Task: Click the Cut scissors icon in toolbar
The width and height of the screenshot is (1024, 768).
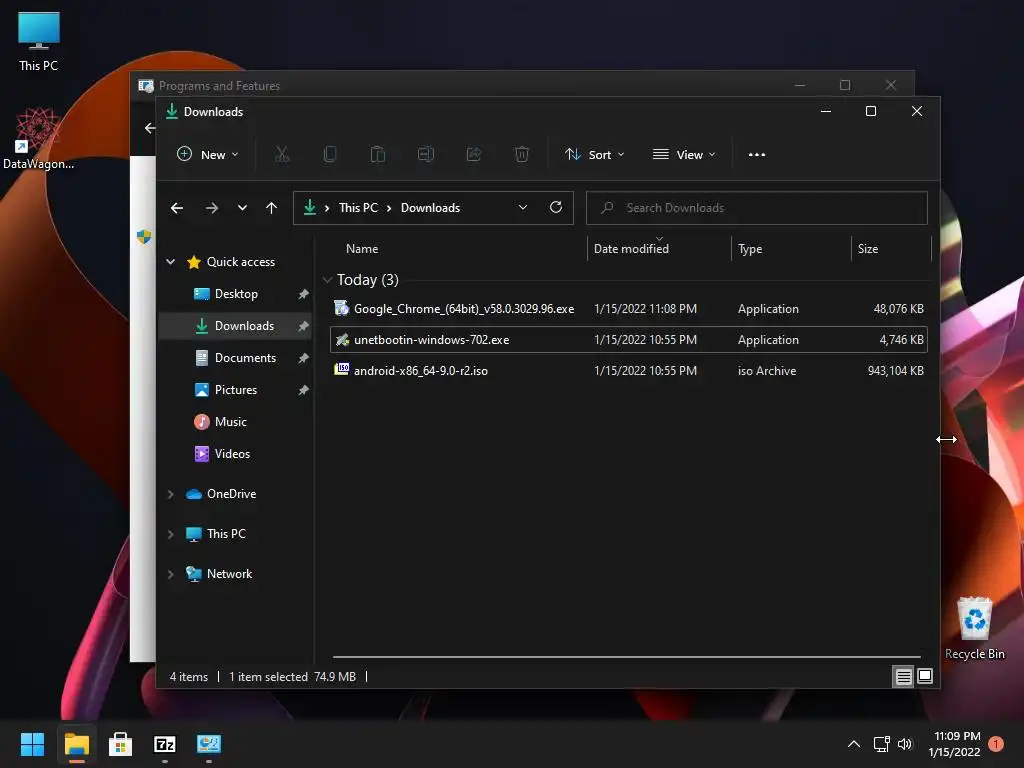Action: coord(281,154)
